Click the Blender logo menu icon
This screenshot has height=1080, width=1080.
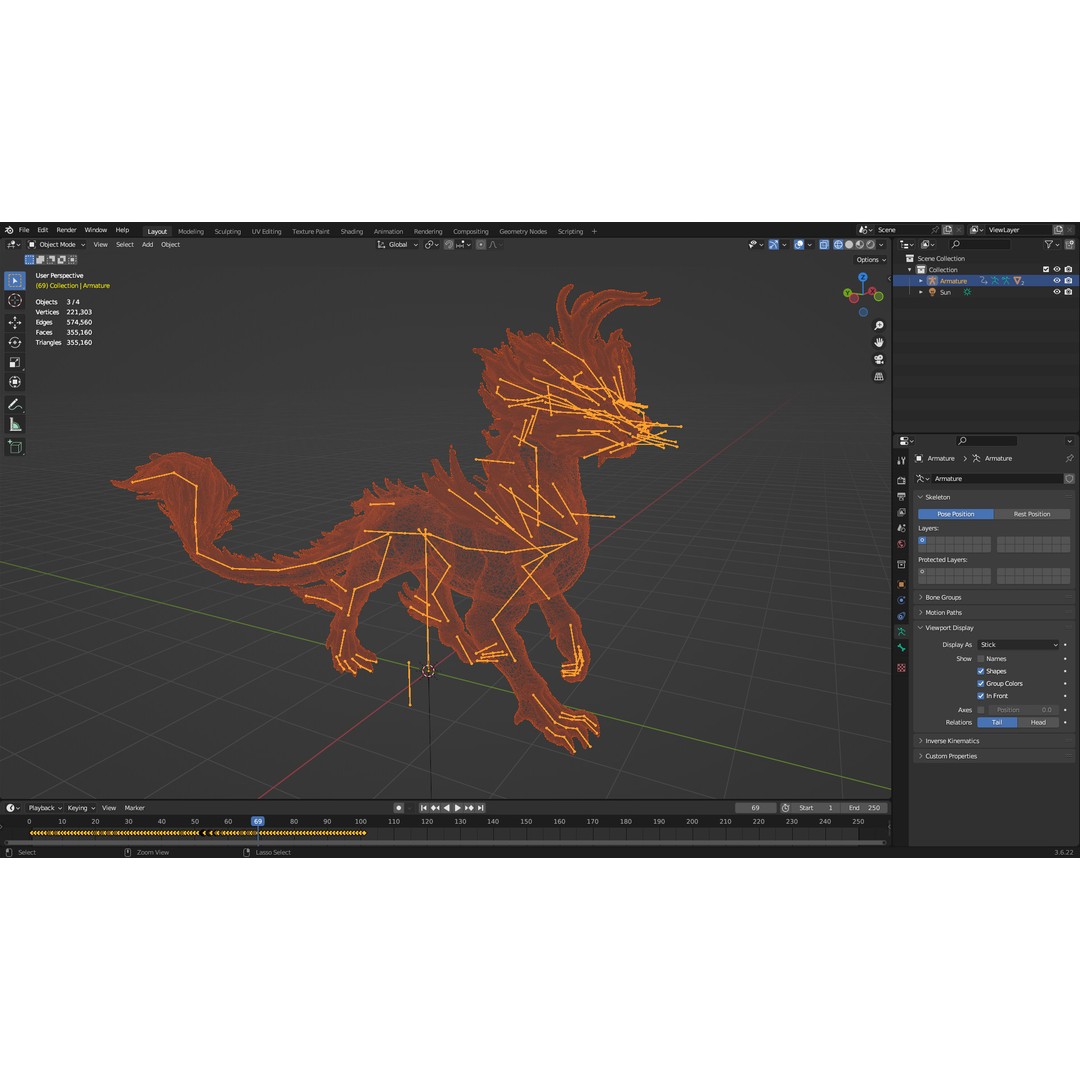pos(9,230)
